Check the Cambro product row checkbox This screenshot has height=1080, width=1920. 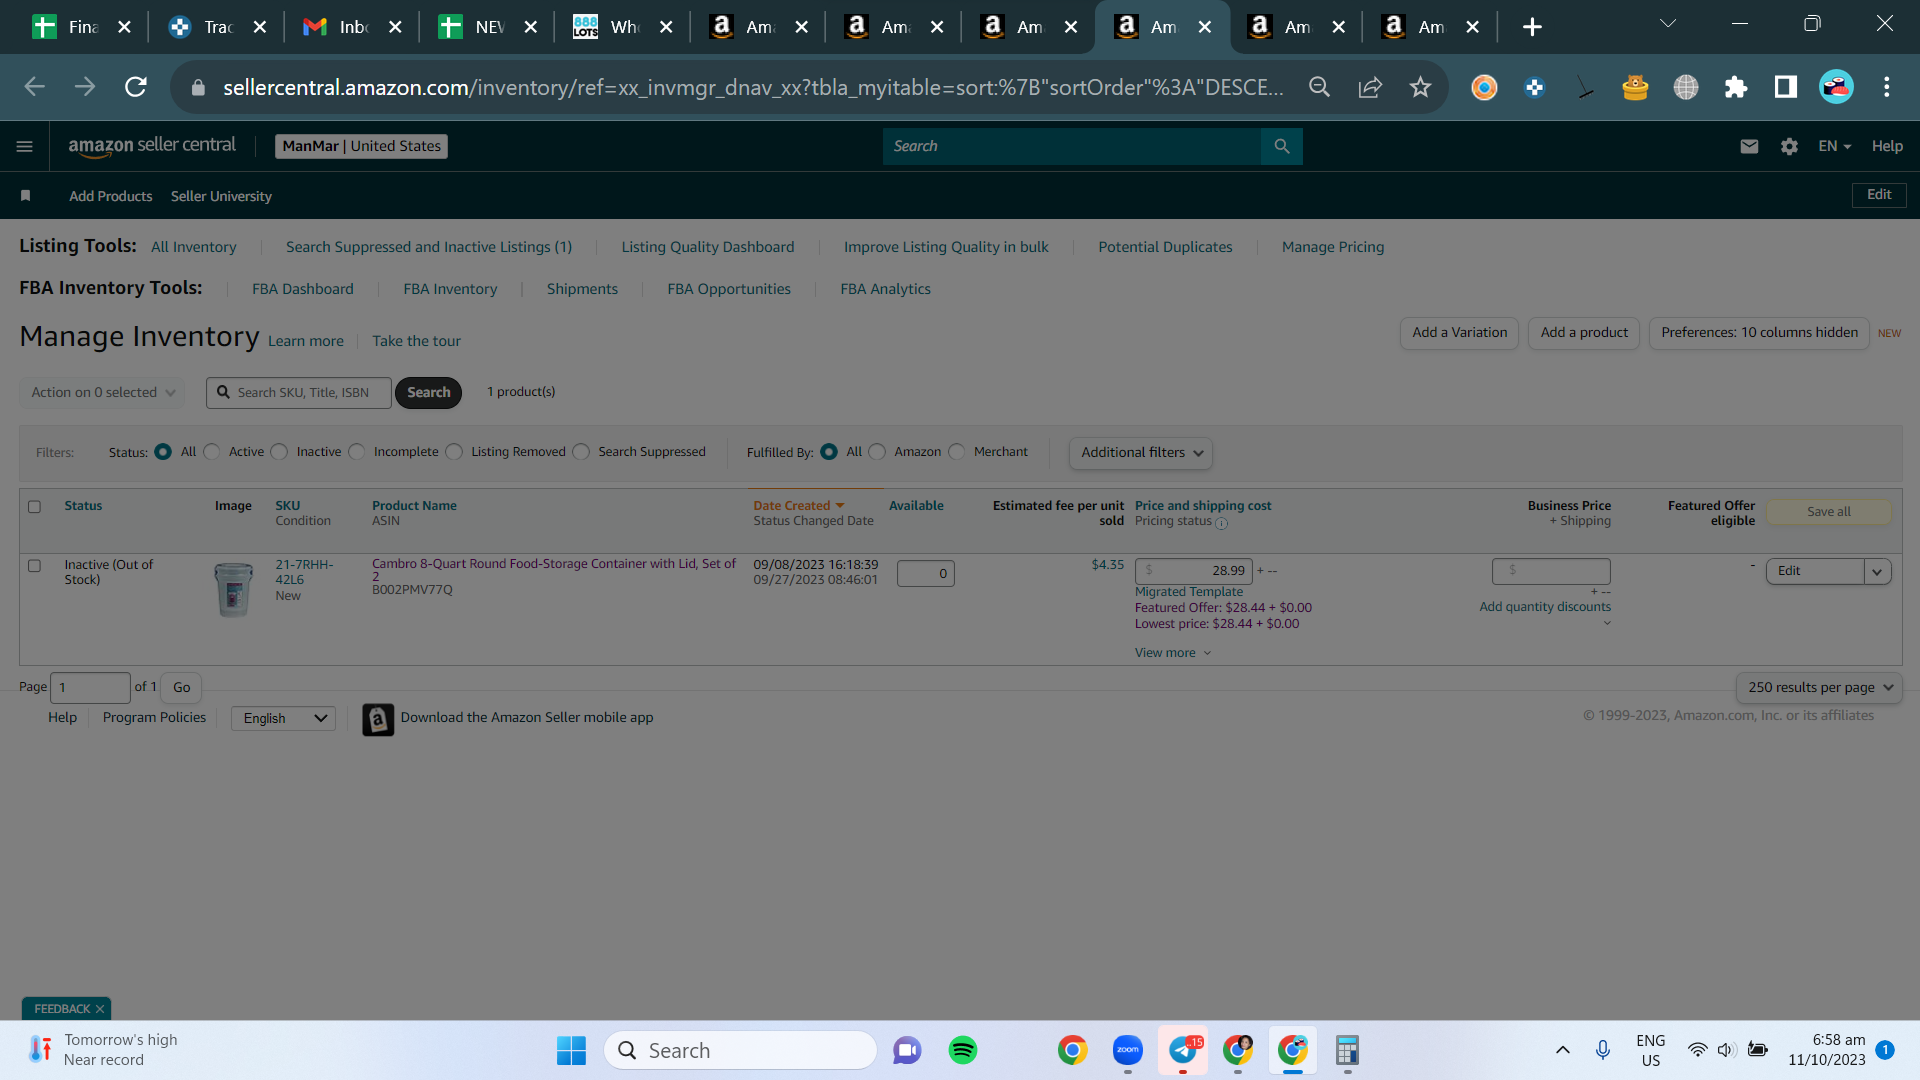[34, 566]
